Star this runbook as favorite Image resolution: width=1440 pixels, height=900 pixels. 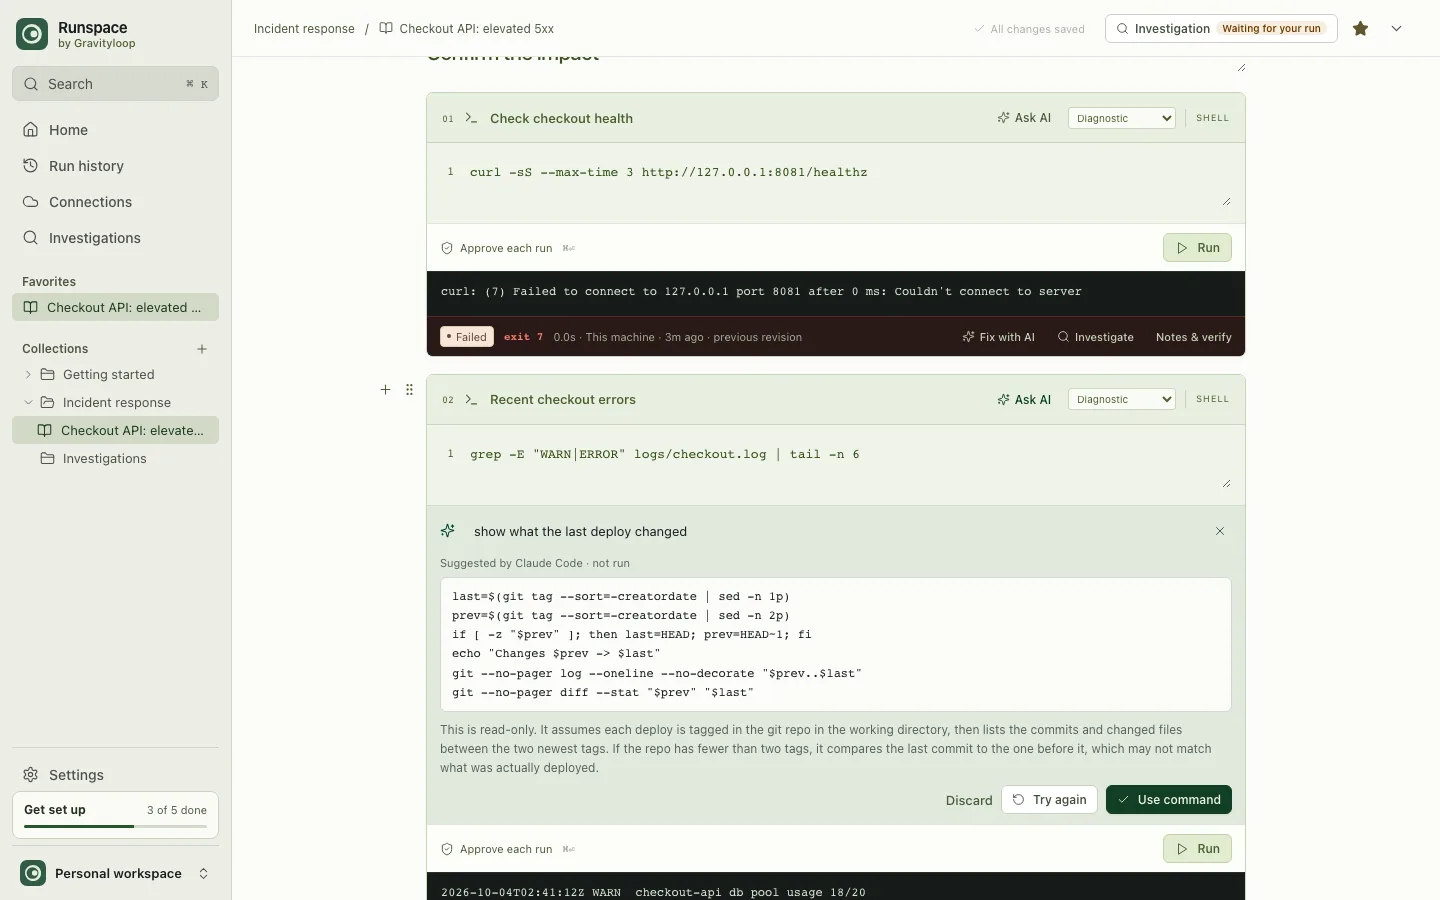pos(1360,29)
